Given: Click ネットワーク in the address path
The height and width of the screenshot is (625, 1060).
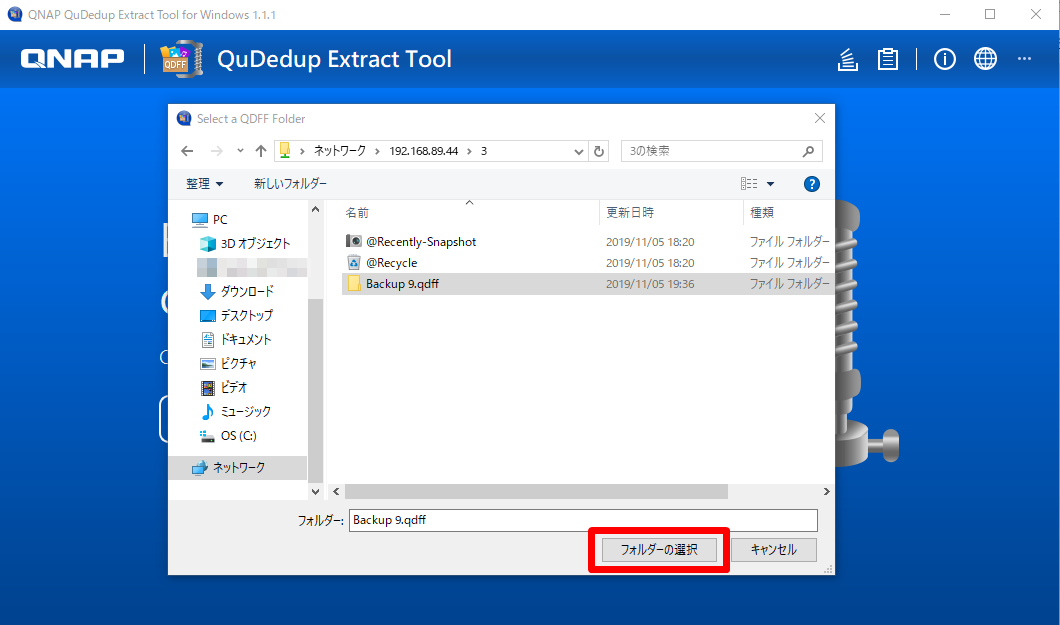Looking at the screenshot, I should [x=339, y=151].
